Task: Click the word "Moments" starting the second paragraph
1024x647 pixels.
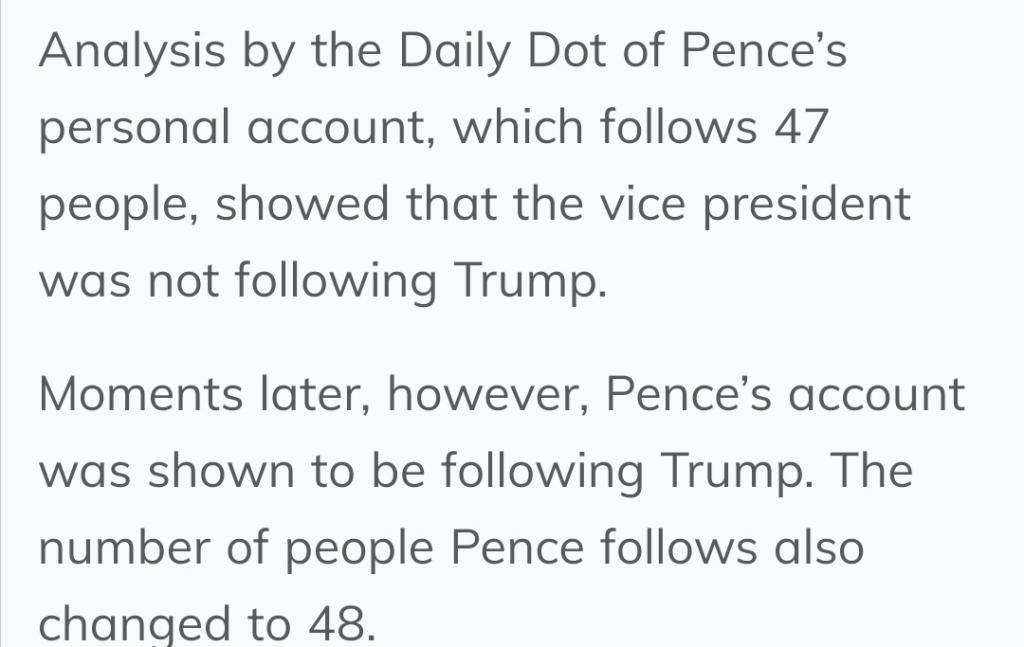Action: click(141, 395)
